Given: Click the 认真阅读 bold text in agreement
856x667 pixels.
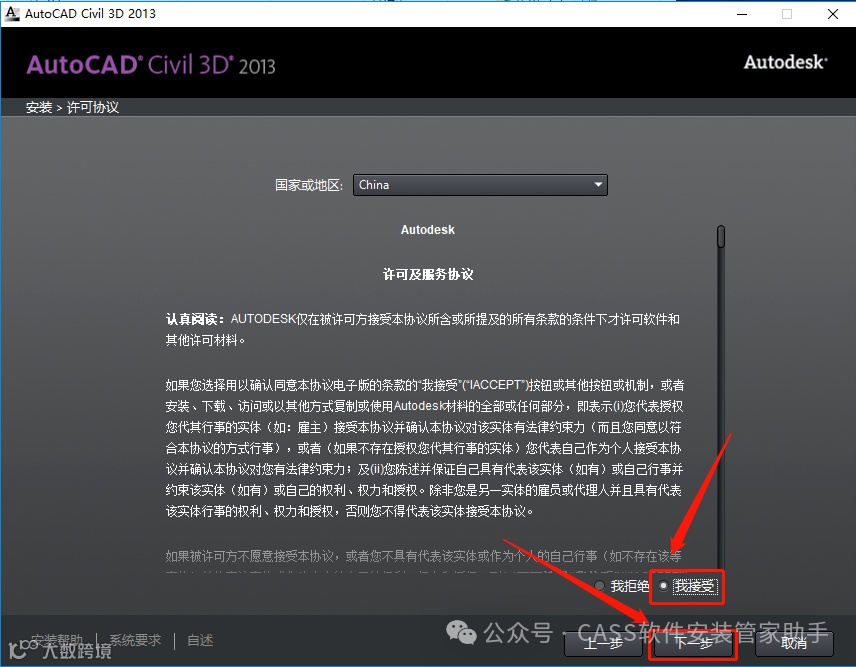Looking at the screenshot, I should pyautogui.click(x=195, y=319).
